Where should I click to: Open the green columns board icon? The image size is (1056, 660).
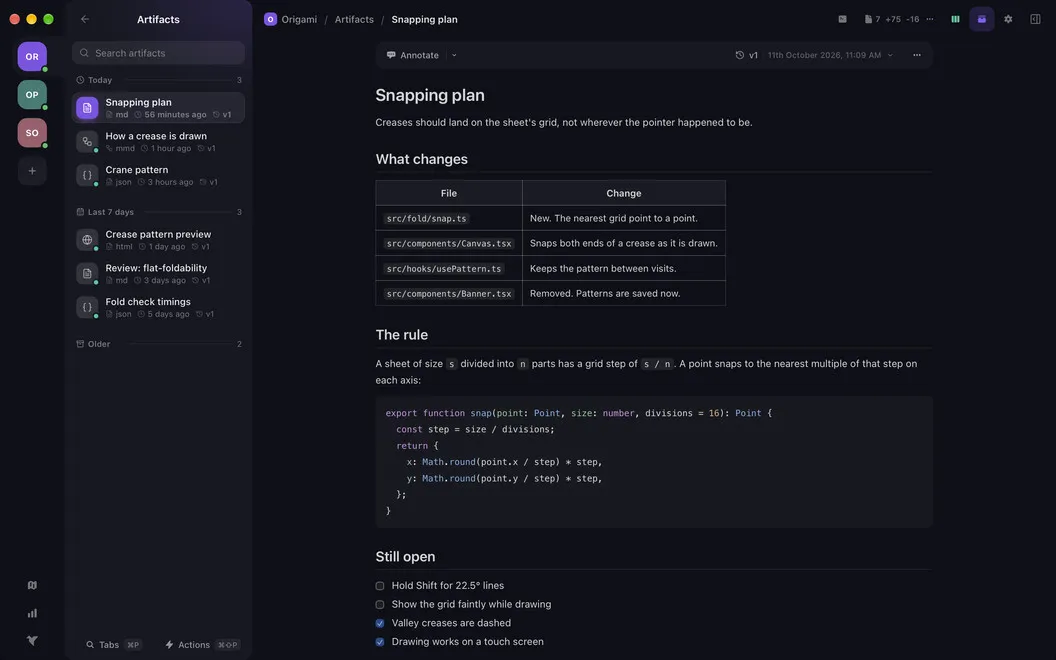point(955,20)
